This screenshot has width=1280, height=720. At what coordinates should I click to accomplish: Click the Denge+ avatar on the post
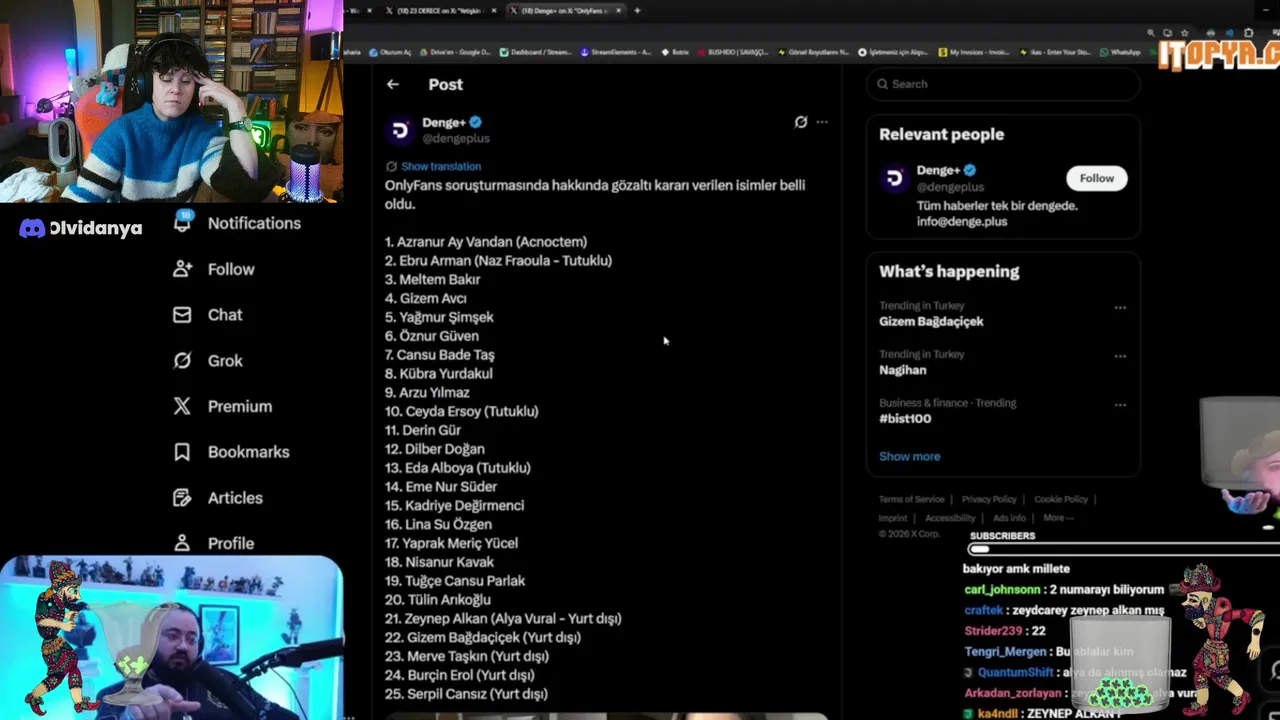click(400, 130)
